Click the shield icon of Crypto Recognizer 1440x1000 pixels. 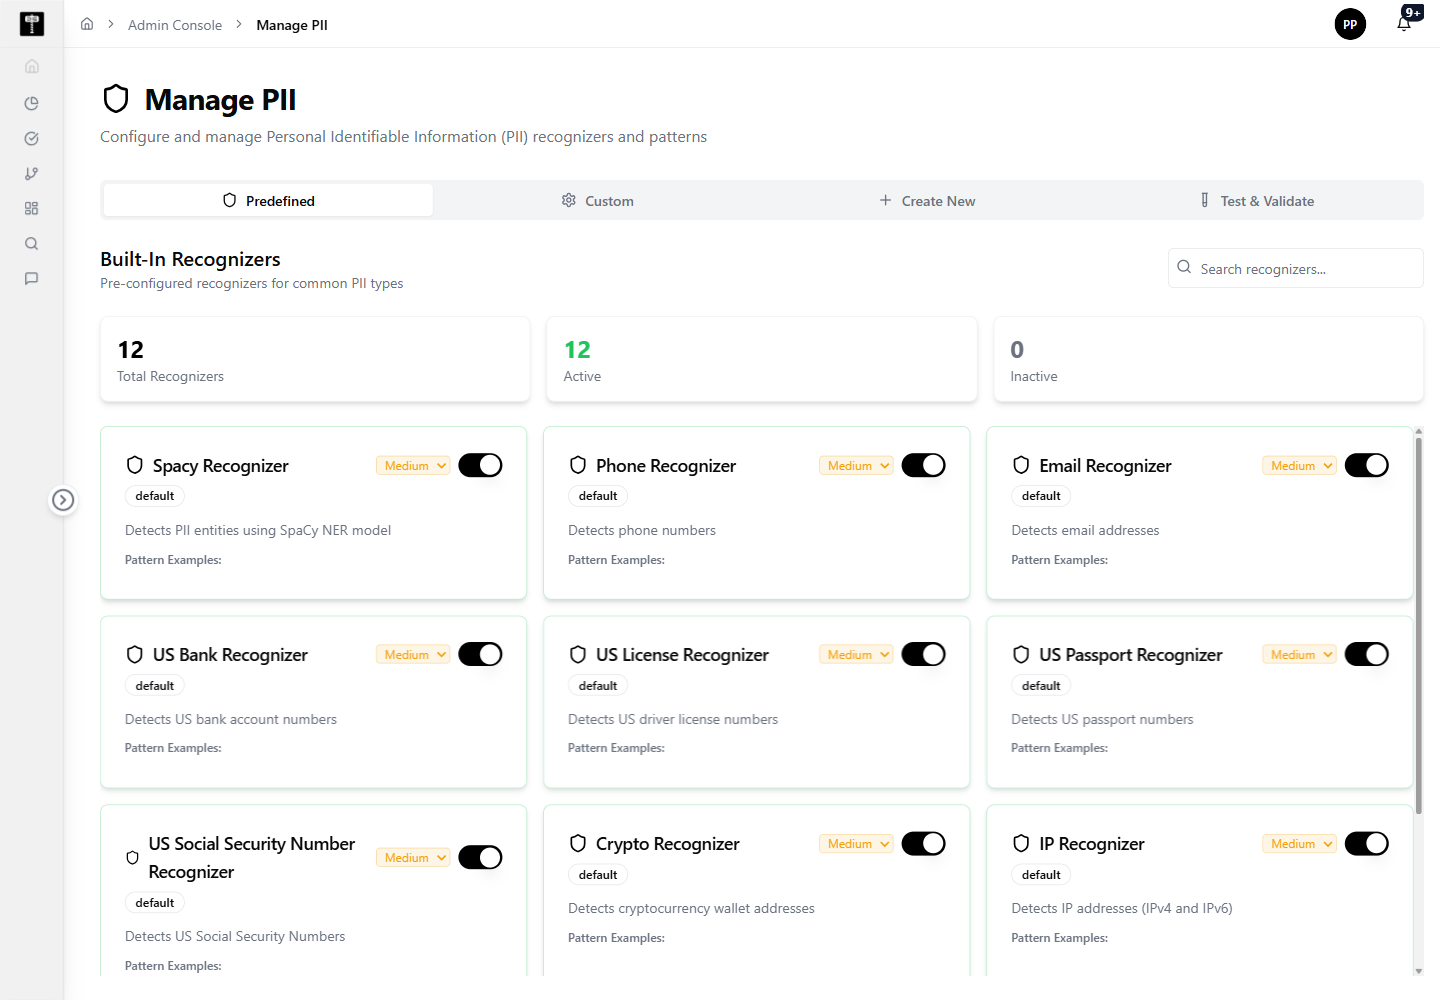[x=578, y=844]
